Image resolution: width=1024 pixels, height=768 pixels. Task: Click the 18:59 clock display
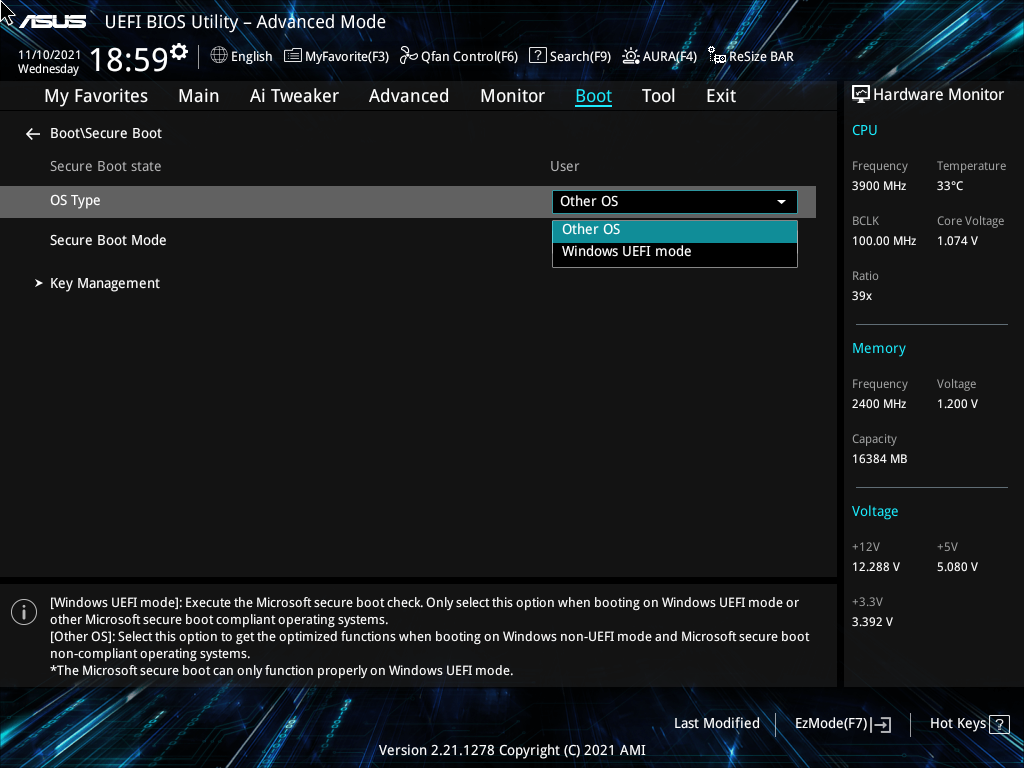129,60
